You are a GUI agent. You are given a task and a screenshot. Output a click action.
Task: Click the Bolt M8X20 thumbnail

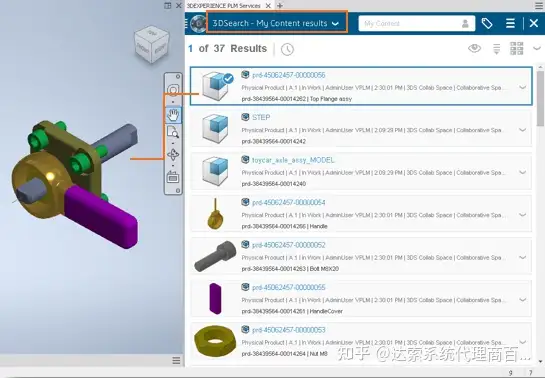pyautogui.click(x=215, y=256)
